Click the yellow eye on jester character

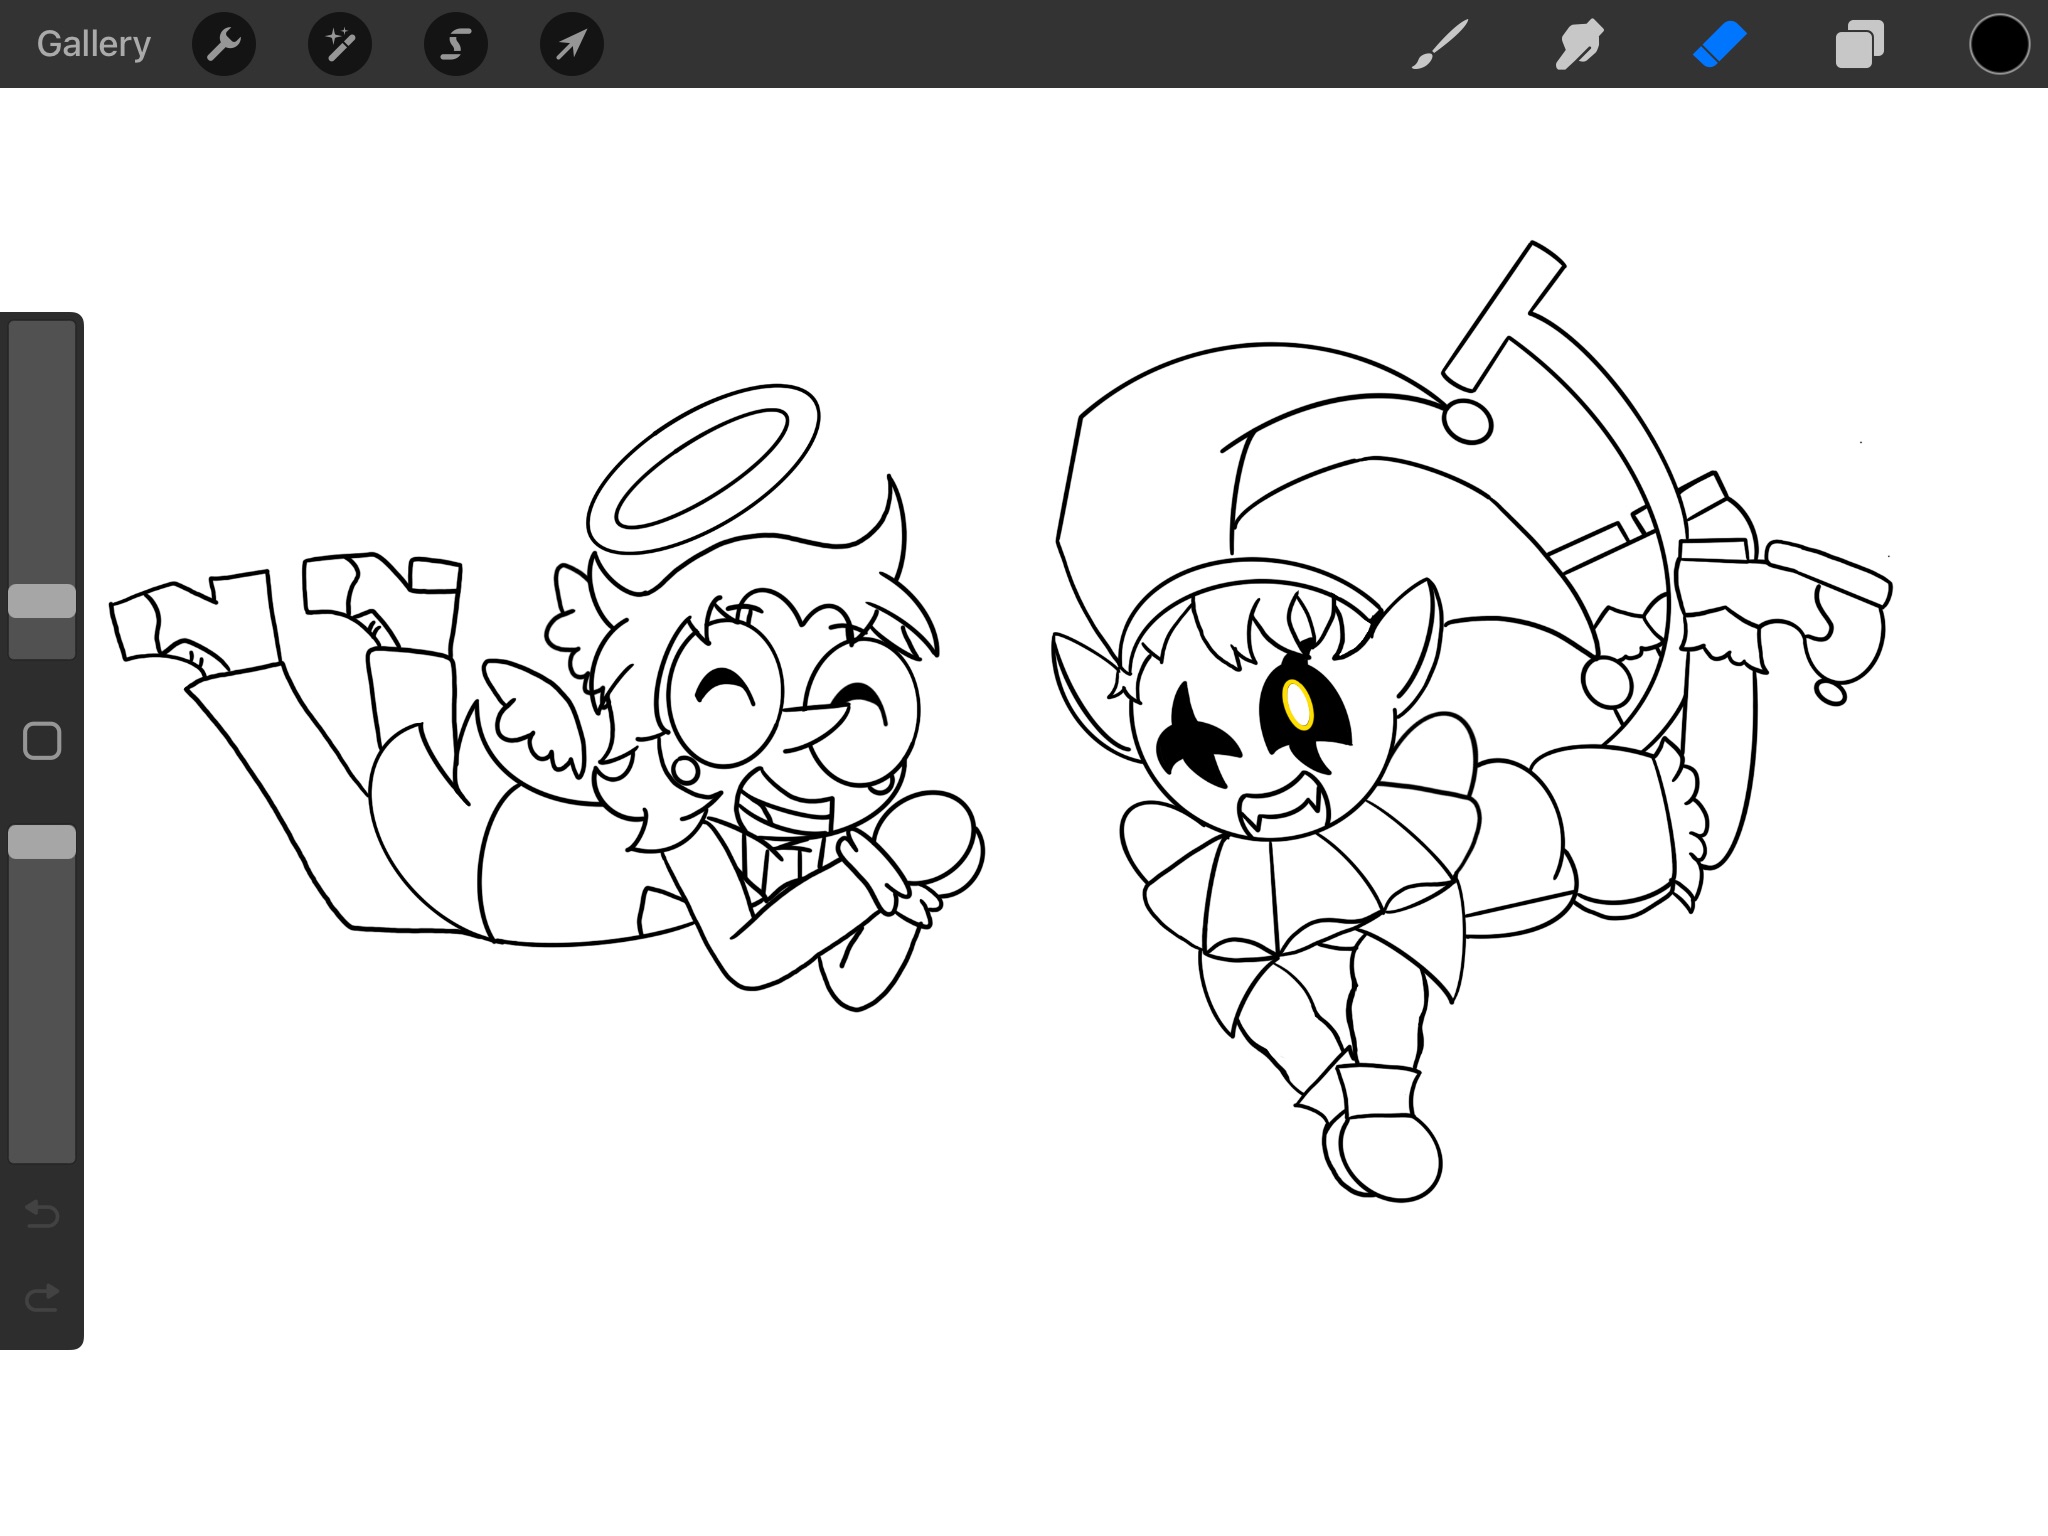[1298, 704]
